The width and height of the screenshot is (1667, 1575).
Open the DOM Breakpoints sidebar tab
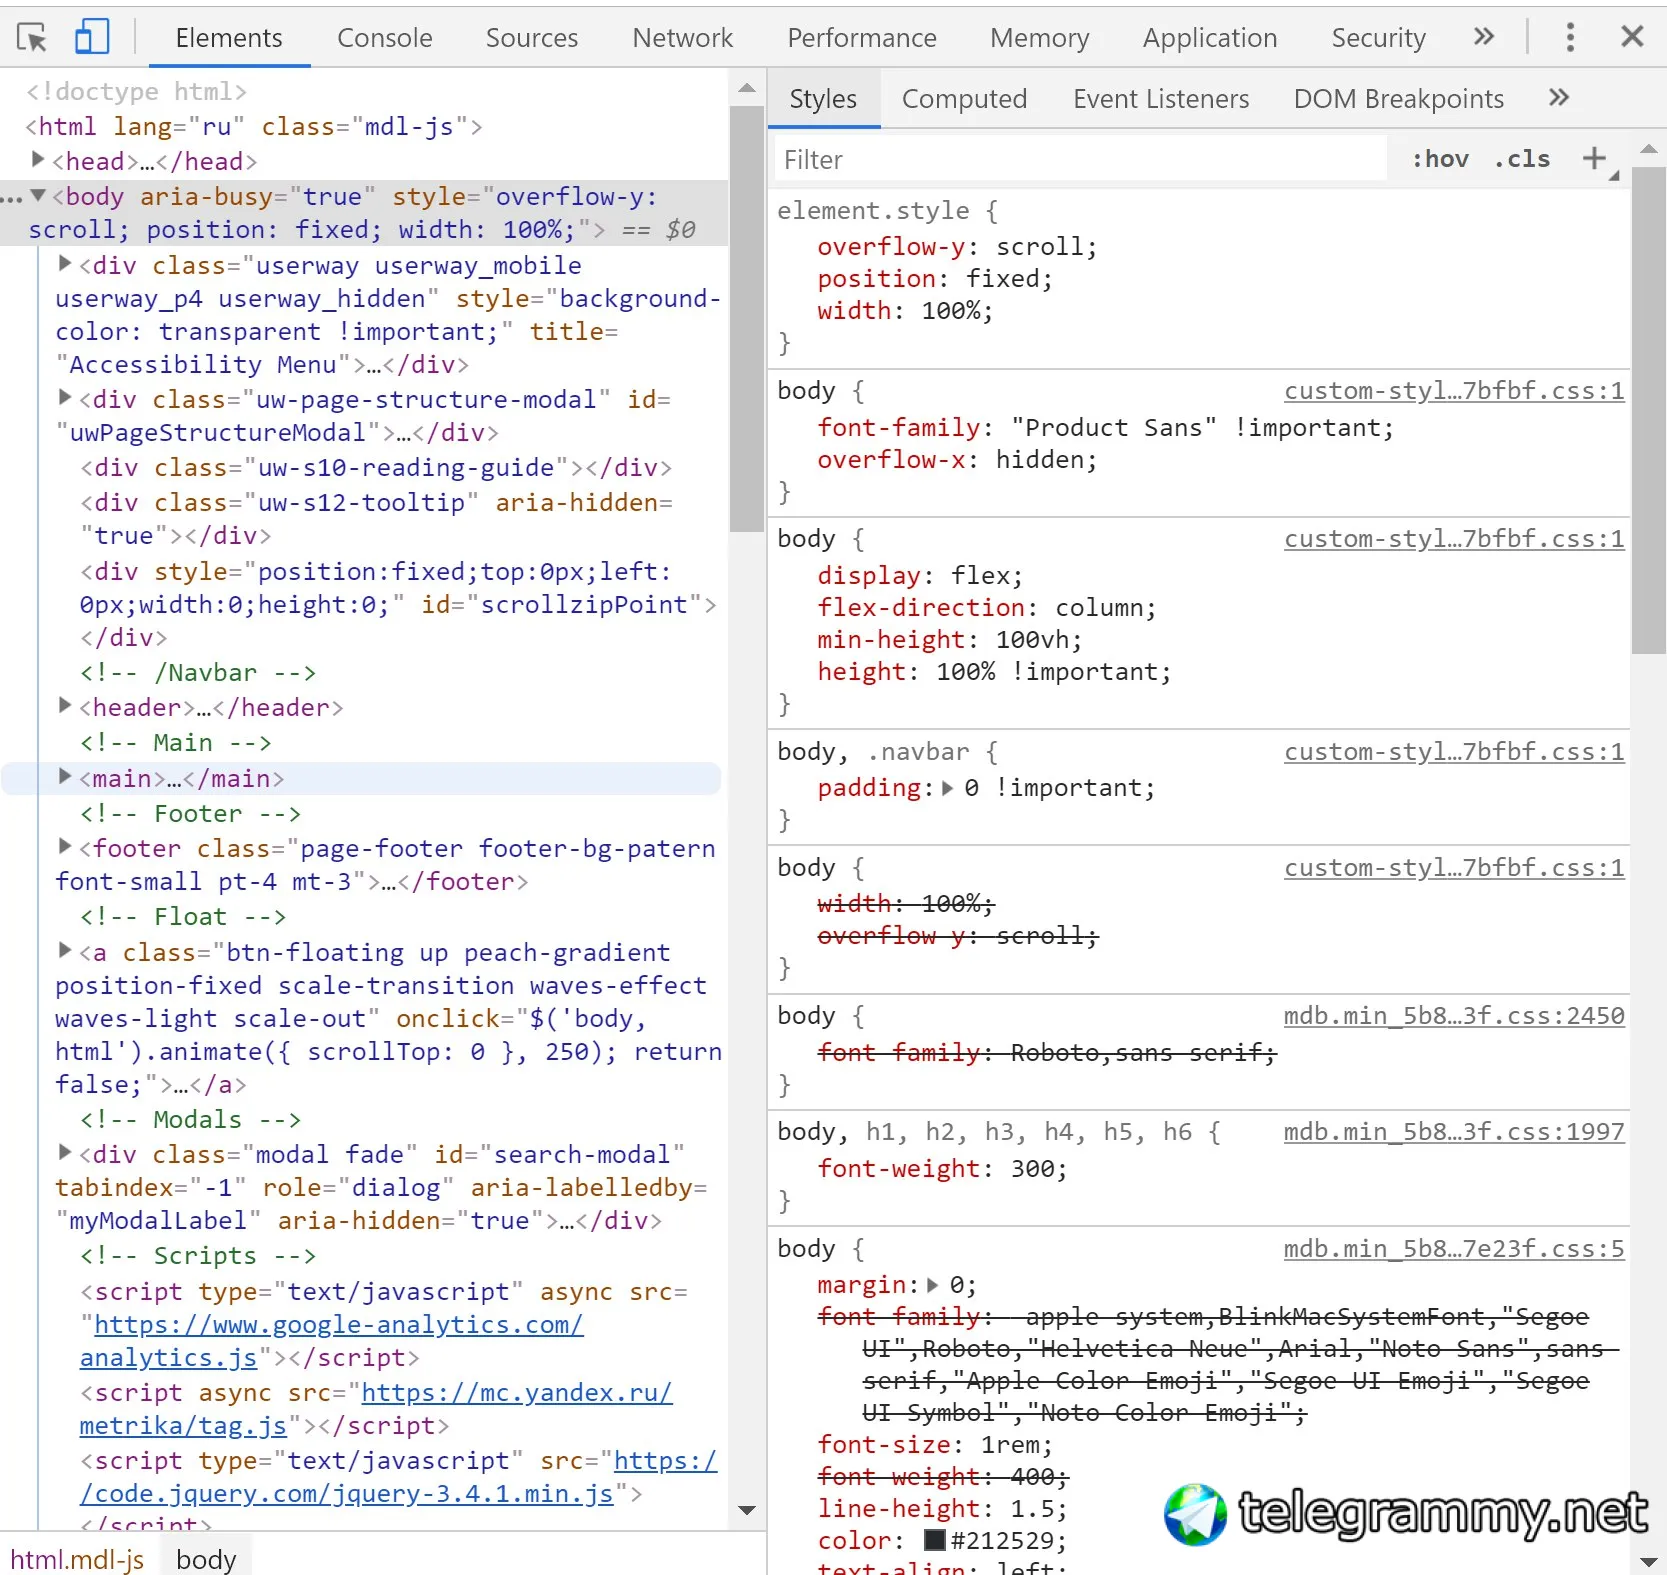point(1398,99)
